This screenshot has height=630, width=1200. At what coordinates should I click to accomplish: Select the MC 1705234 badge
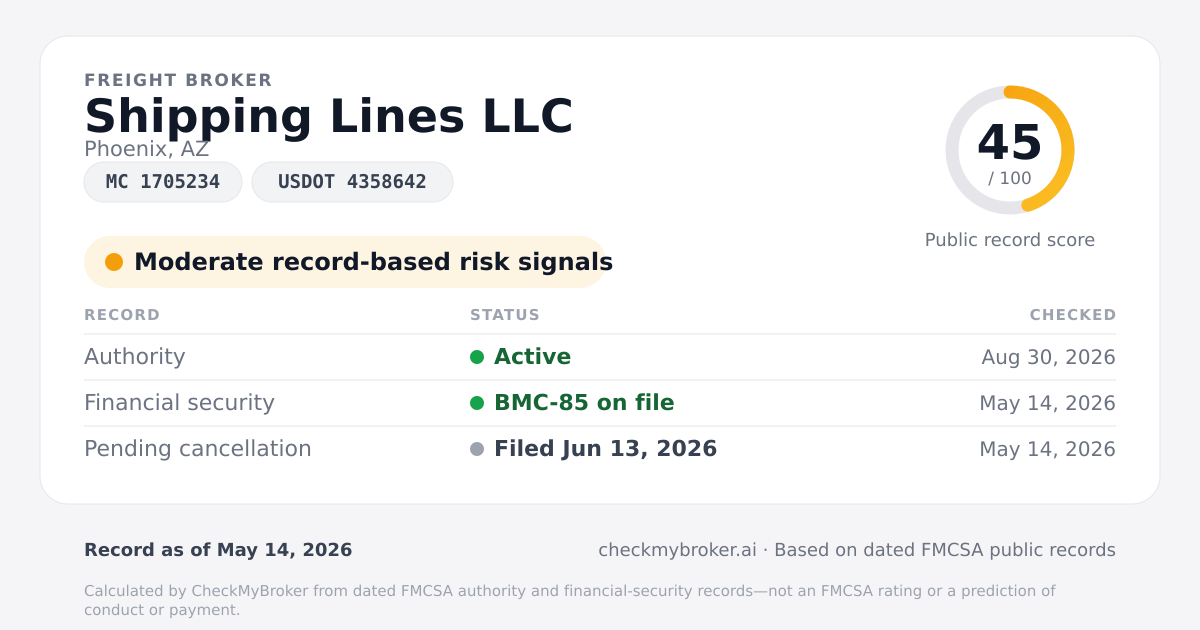(163, 182)
